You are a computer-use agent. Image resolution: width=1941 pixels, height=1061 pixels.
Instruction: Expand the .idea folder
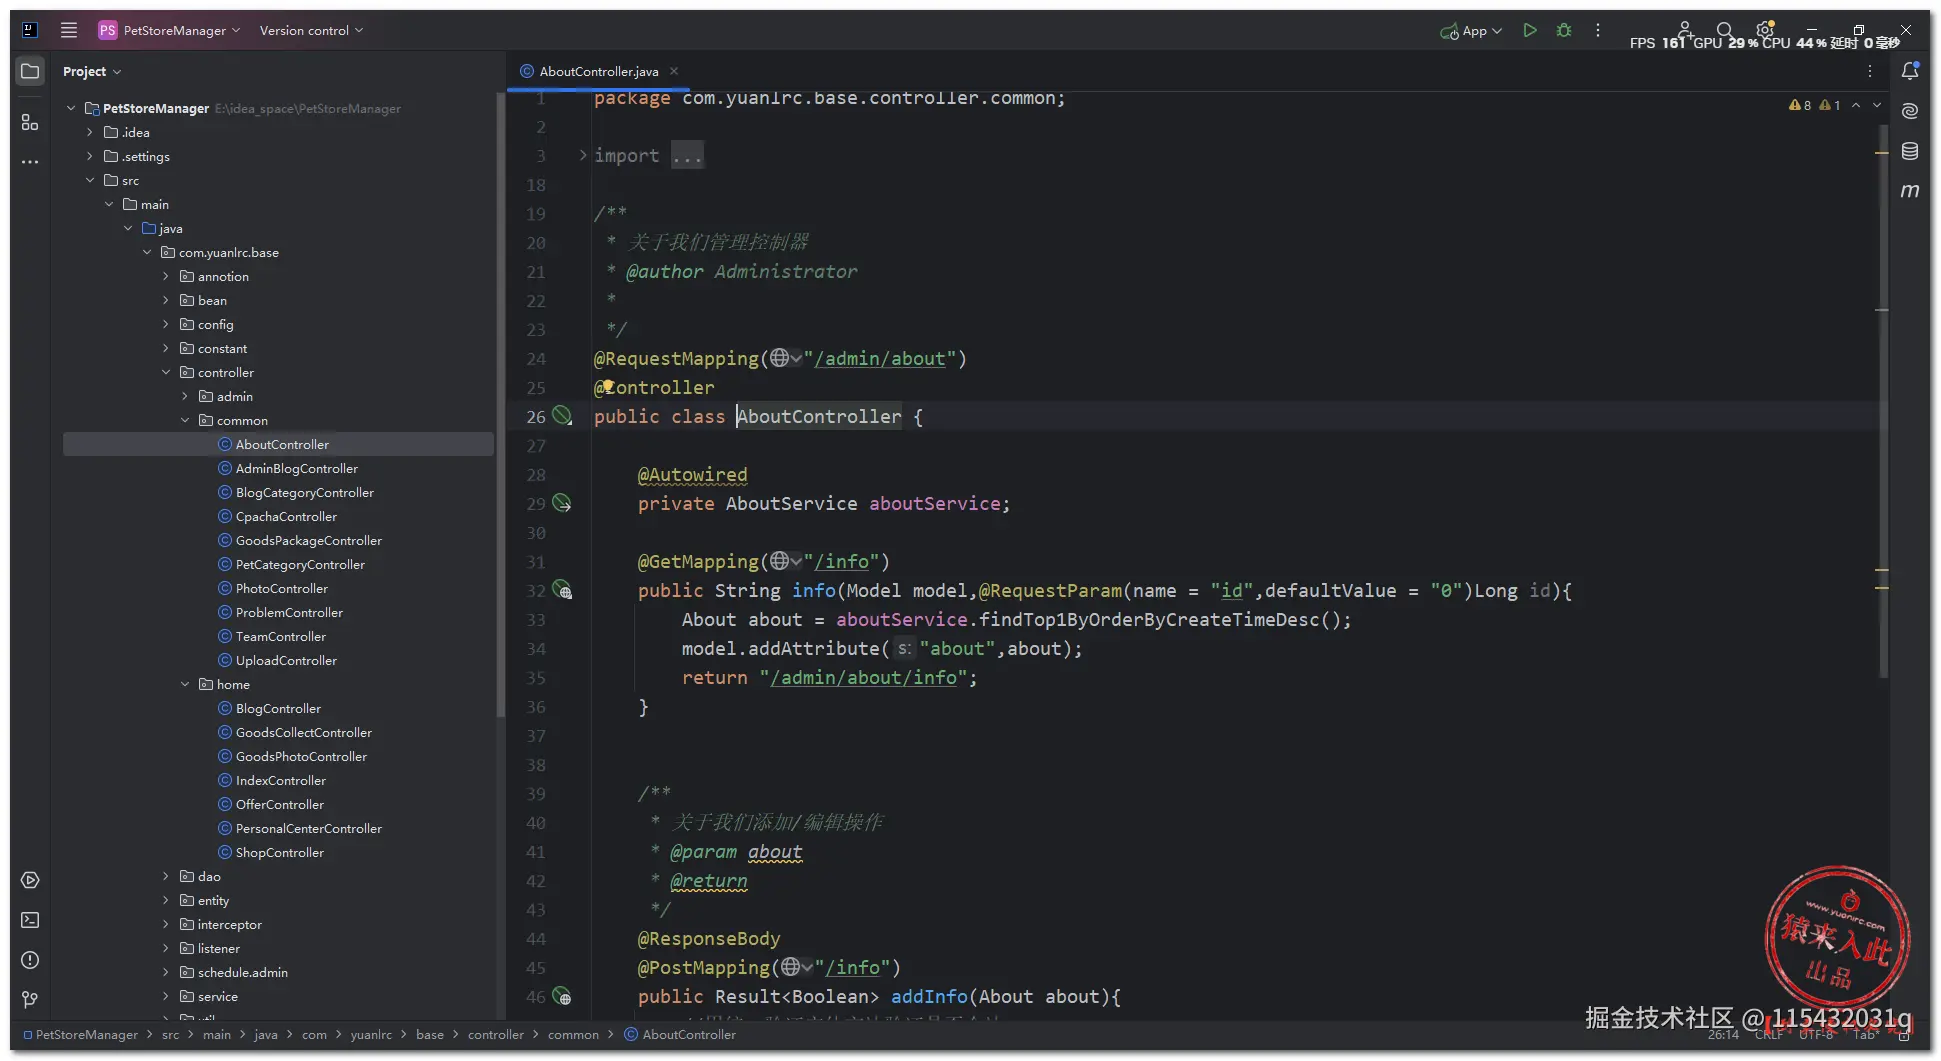(x=89, y=132)
